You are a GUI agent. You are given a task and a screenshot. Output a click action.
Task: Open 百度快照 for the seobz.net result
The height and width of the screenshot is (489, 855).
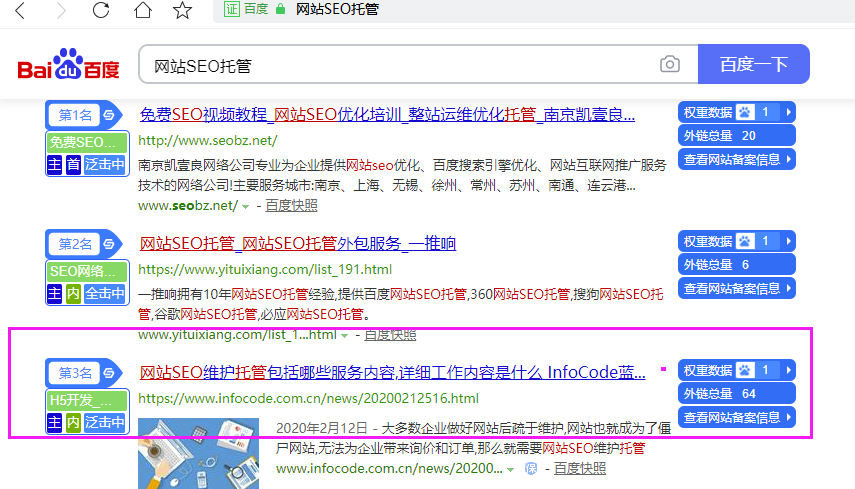click(x=291, y=206)
